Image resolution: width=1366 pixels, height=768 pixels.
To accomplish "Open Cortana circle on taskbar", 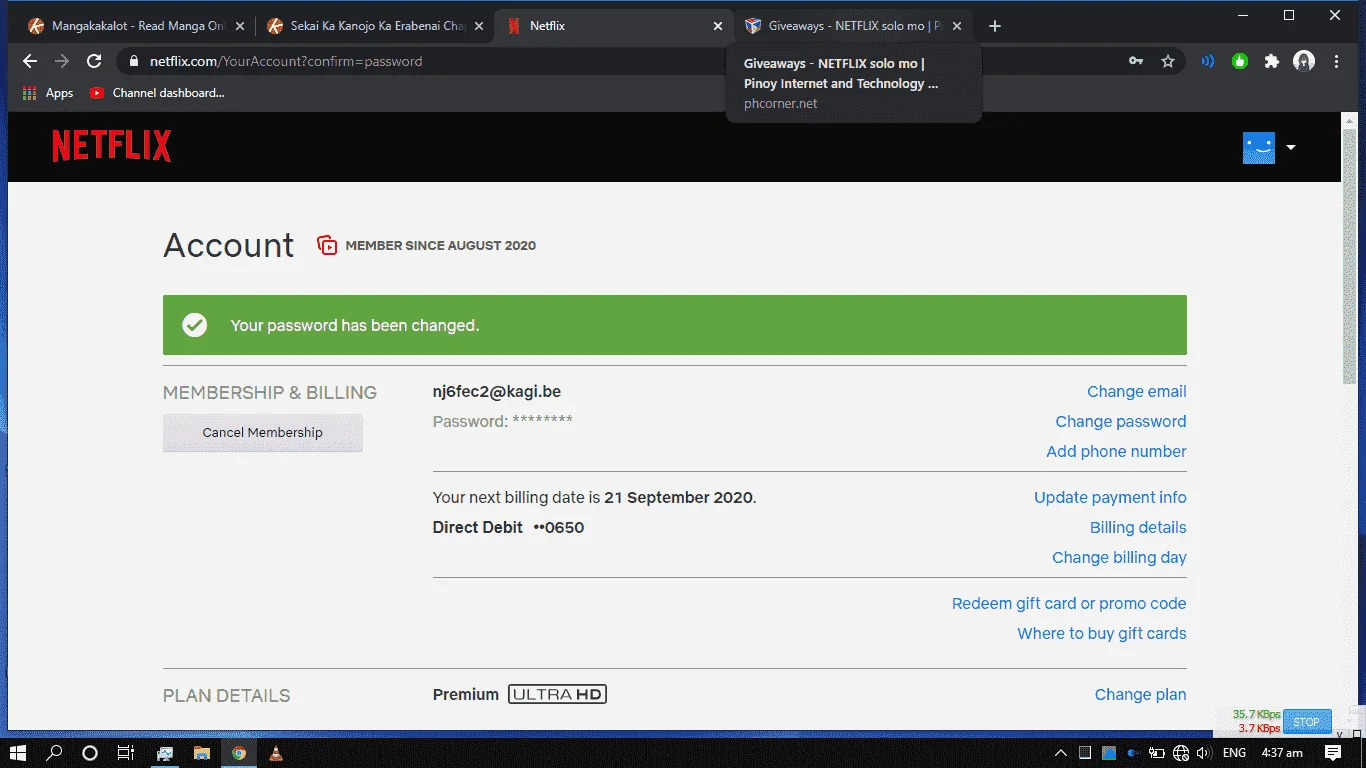I will (x=90, y=753).
